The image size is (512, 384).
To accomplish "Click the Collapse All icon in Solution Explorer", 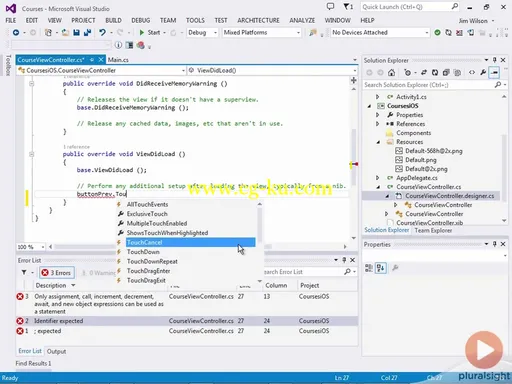I will tap(446, 72).
